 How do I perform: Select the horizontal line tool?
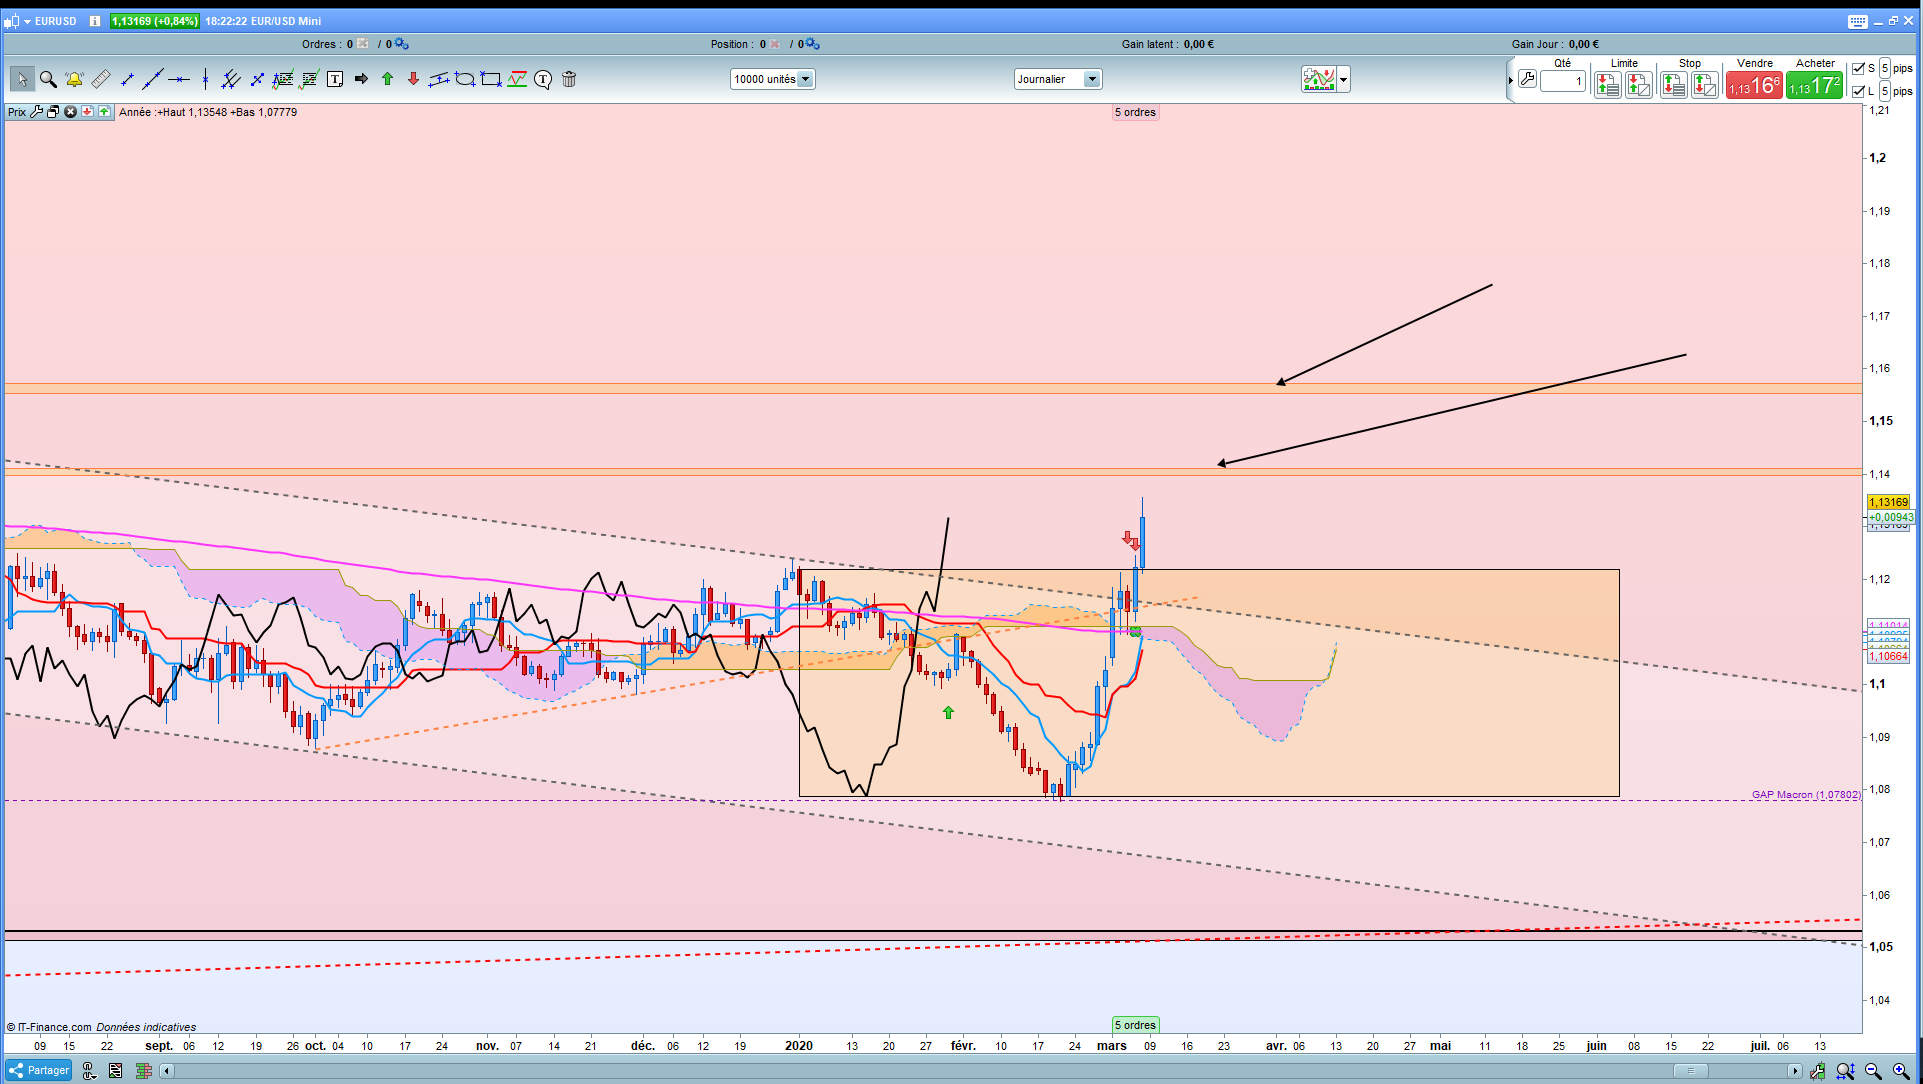[179, 79]
